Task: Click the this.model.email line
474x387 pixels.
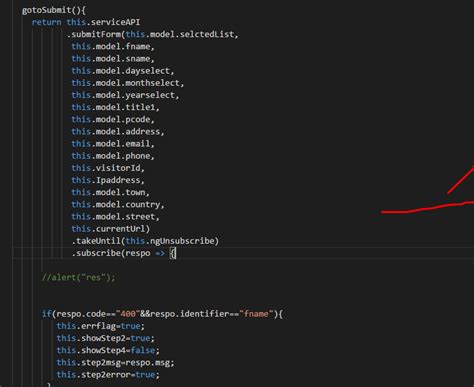Action: [x=113, y=144]
